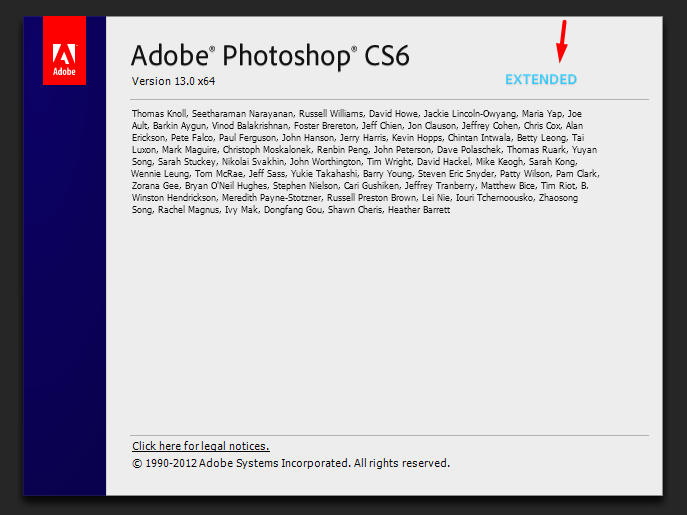Click the name Meredith Payne-Stotzner
Viewport: 687px width, 515px height.
tap(271, 198)
